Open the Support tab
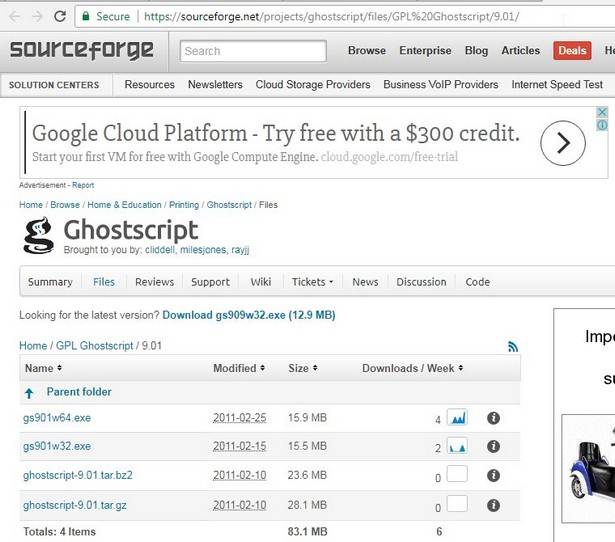This screenshot has height=542, width=615. (x=210, y=282)
